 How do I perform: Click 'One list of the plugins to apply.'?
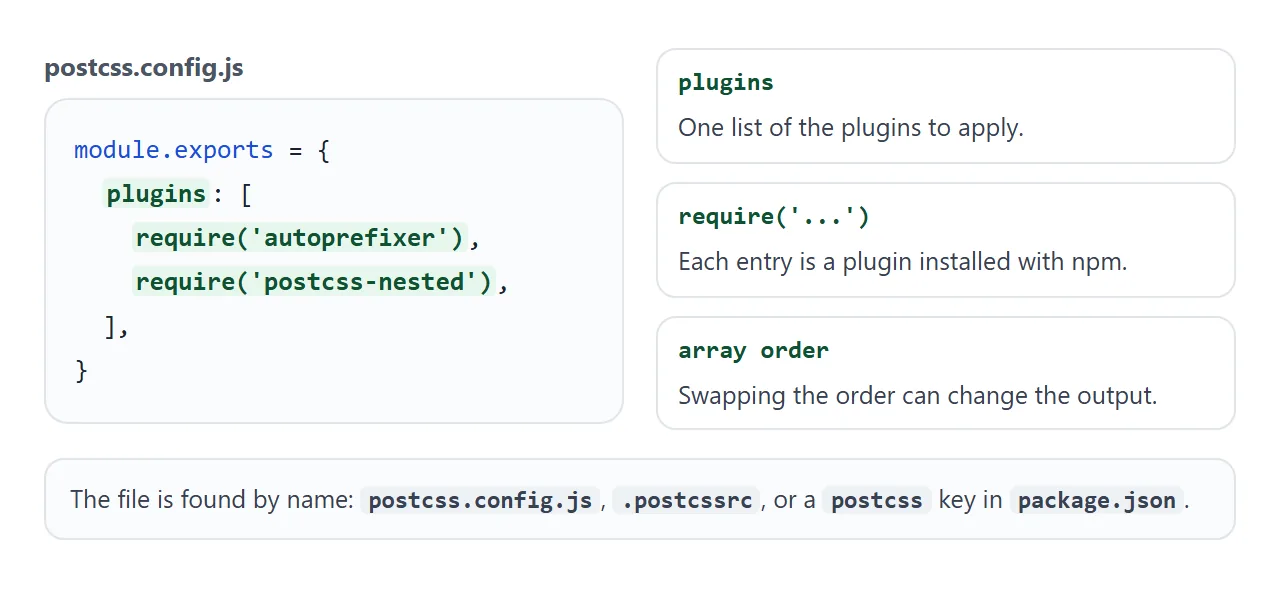tap(851, 128)
